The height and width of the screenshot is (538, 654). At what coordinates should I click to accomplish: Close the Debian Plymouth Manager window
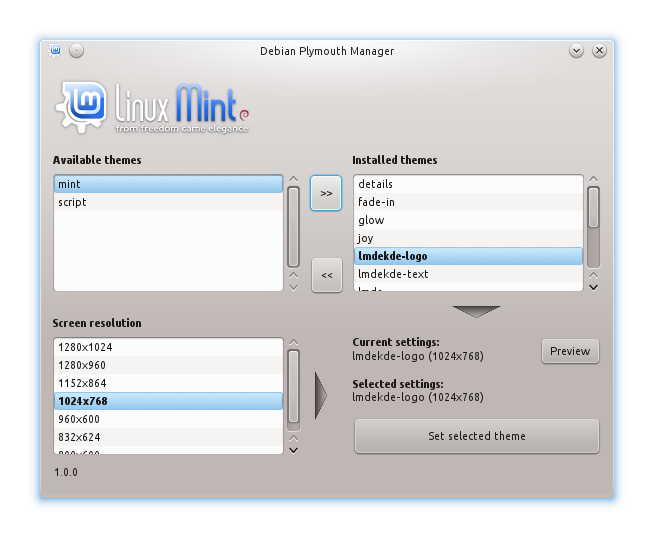point(599,51)
